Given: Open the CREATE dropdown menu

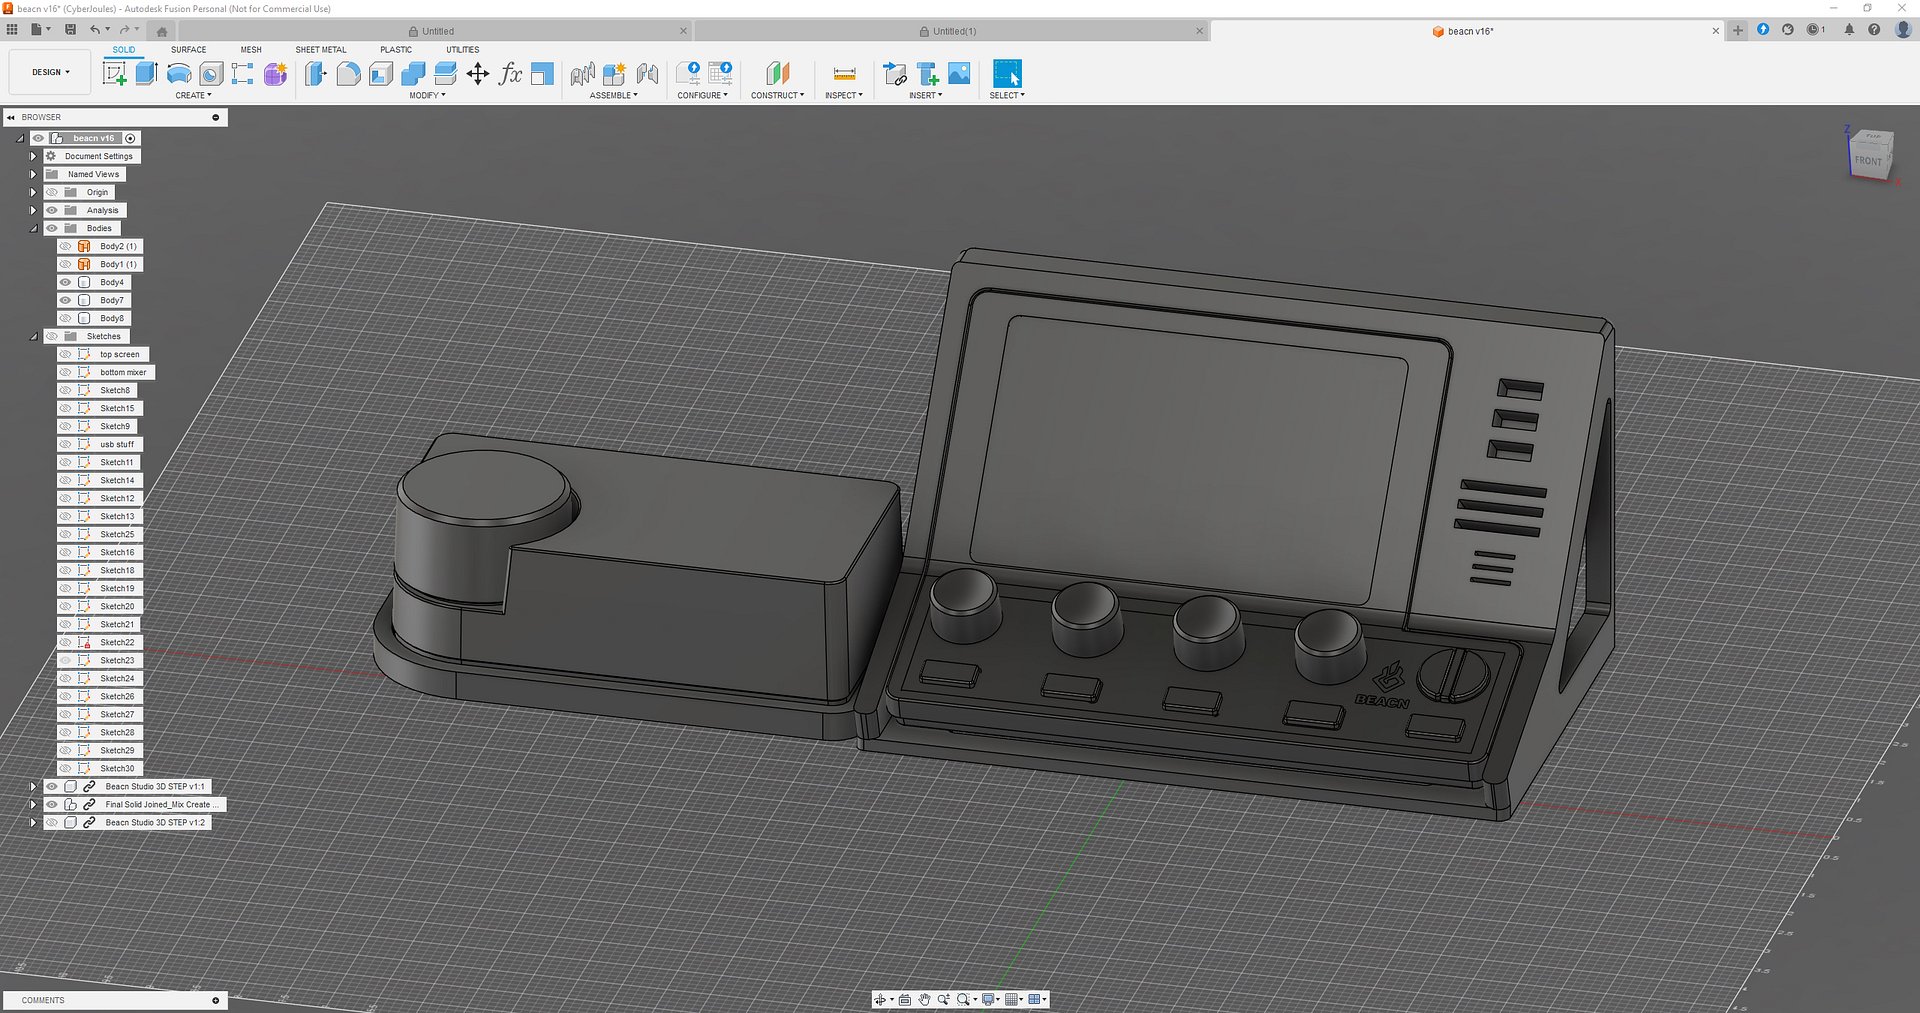Looking at the screenshot, I should 193,95.
